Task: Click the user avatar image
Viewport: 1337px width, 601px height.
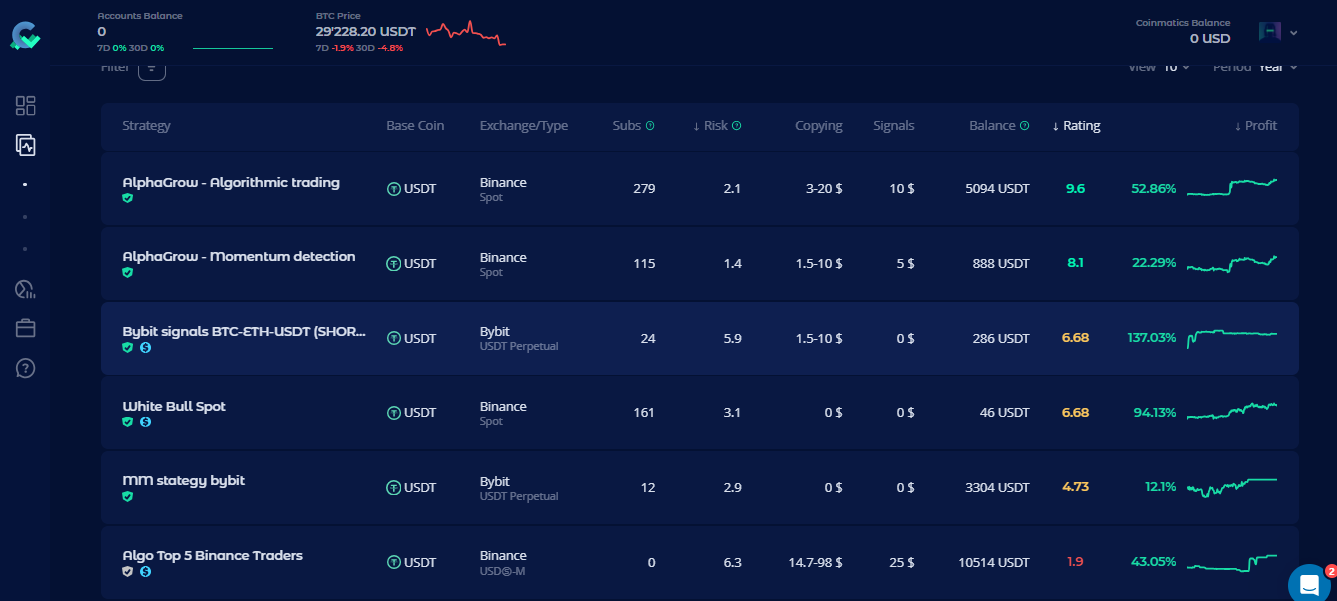Action: click(1270, 32)
